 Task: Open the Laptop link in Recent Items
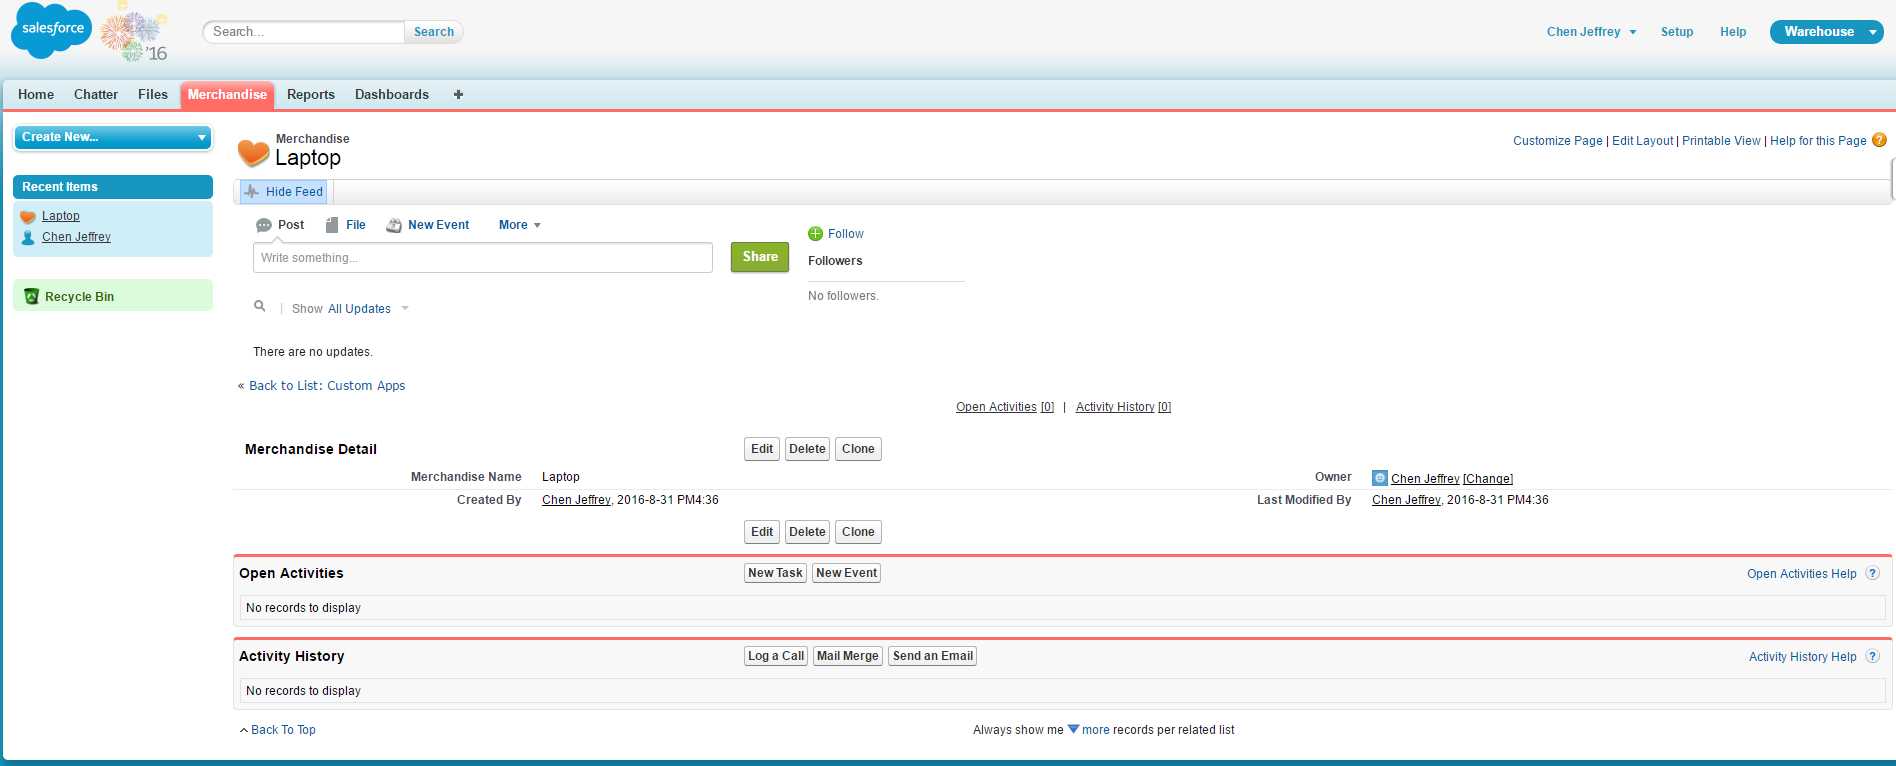(x=61, y=216)
